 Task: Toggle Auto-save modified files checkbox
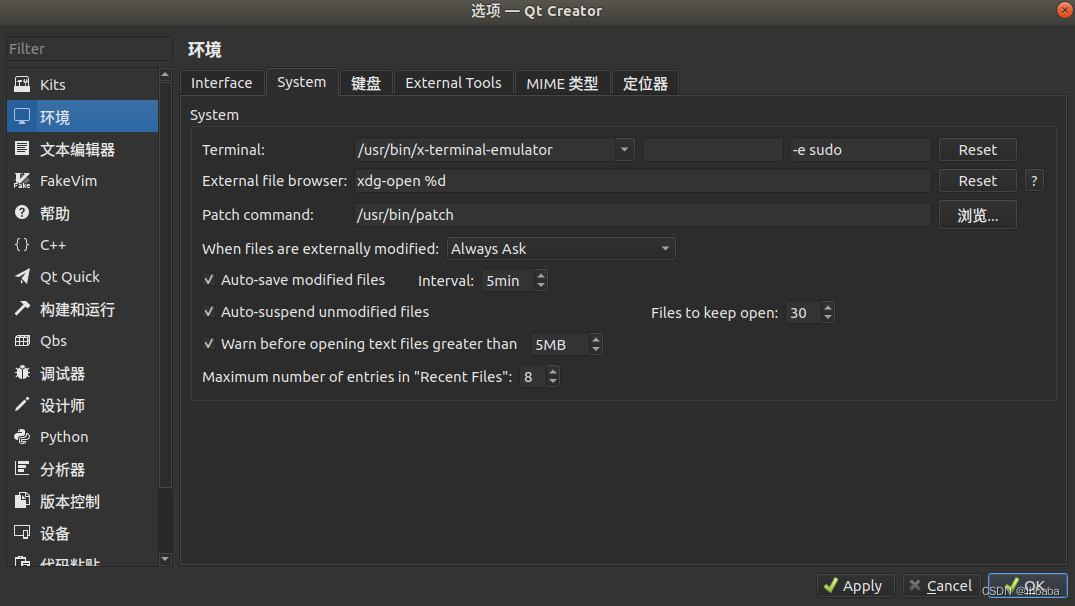point(208,280)
